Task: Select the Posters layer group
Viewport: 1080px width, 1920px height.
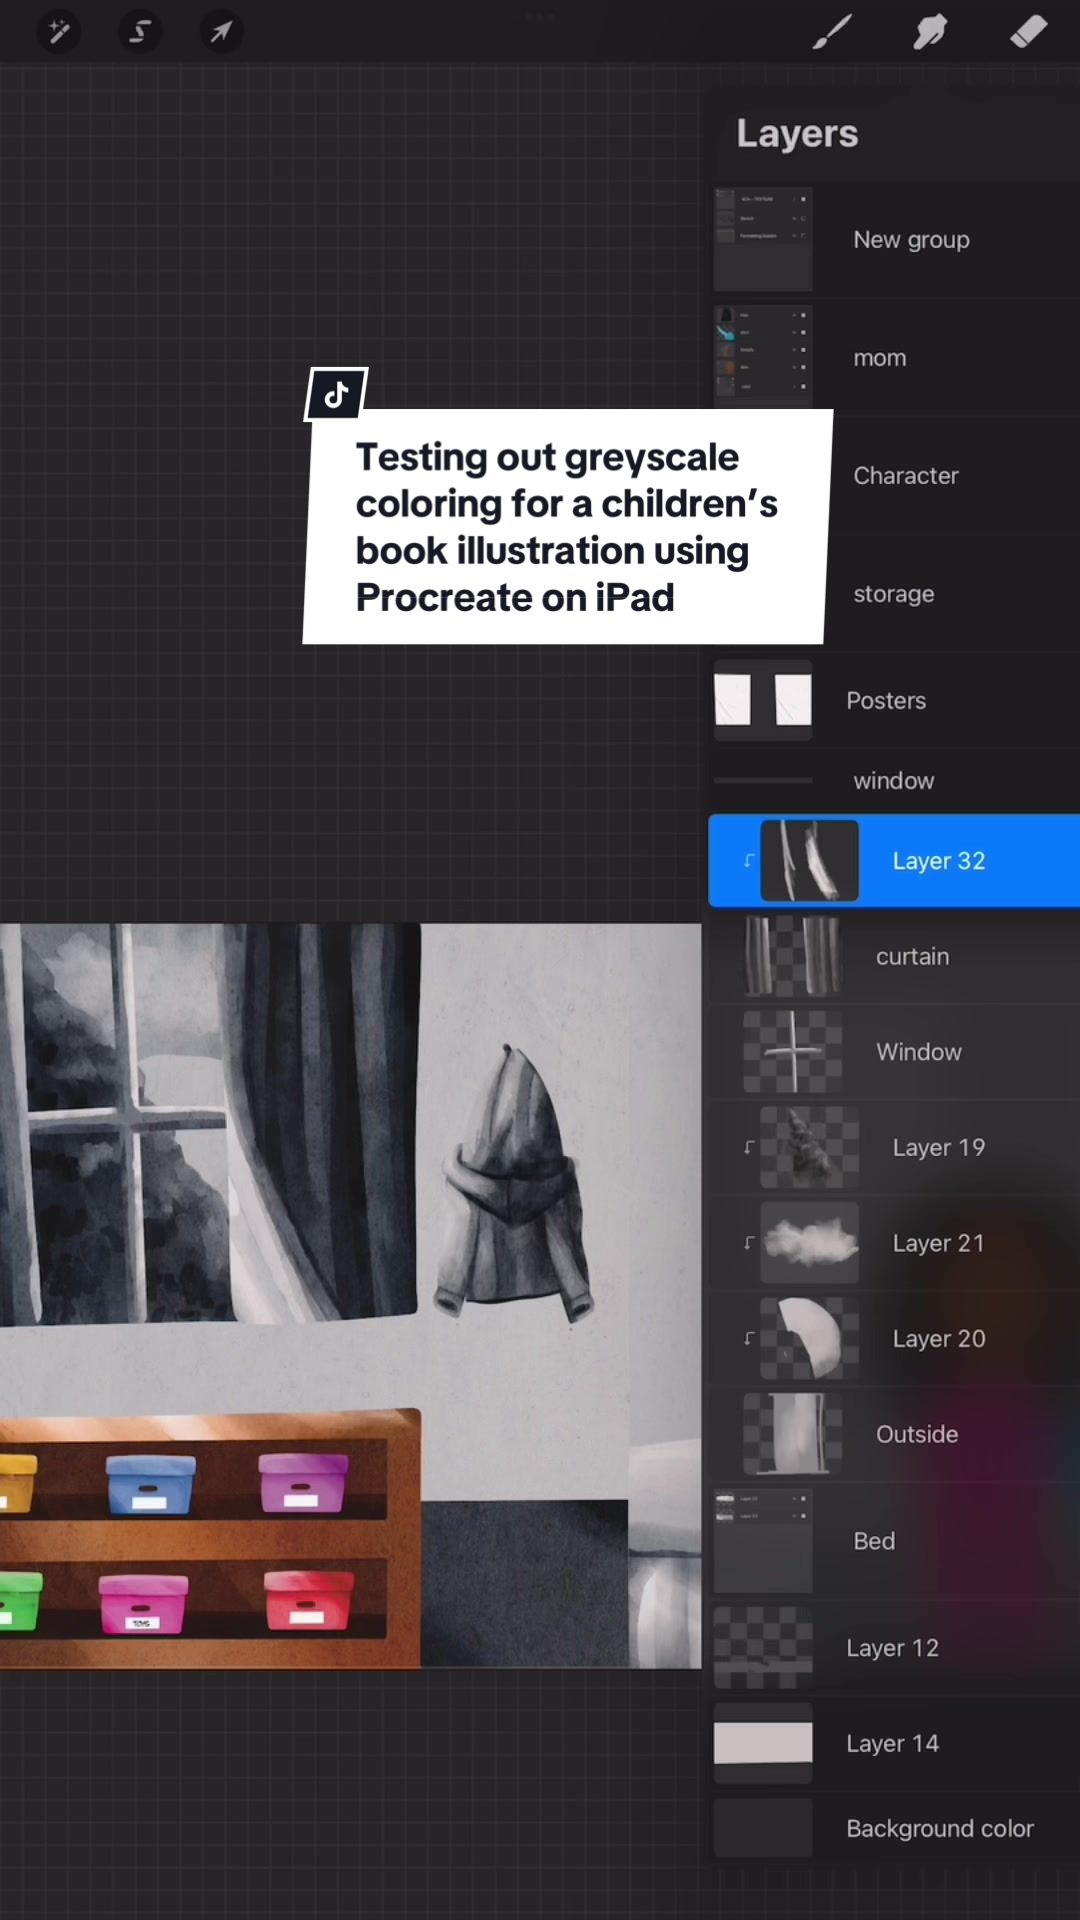Action: pyautogui.click(x=894, y=700)
